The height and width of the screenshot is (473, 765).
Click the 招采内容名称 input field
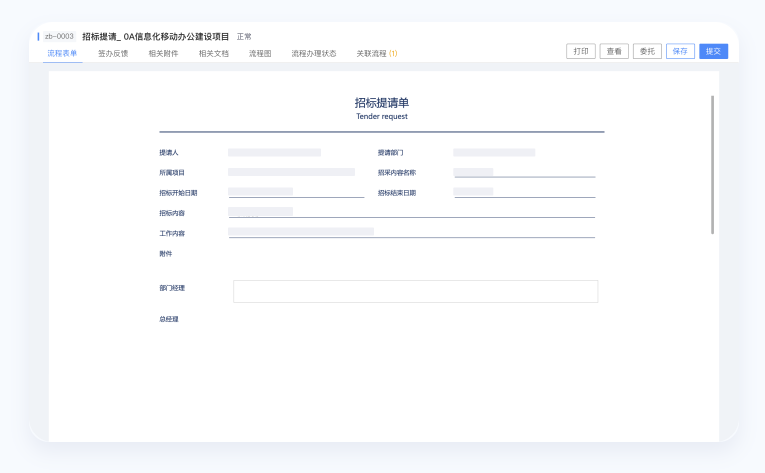pyautogui.click(x=523, y=172)
